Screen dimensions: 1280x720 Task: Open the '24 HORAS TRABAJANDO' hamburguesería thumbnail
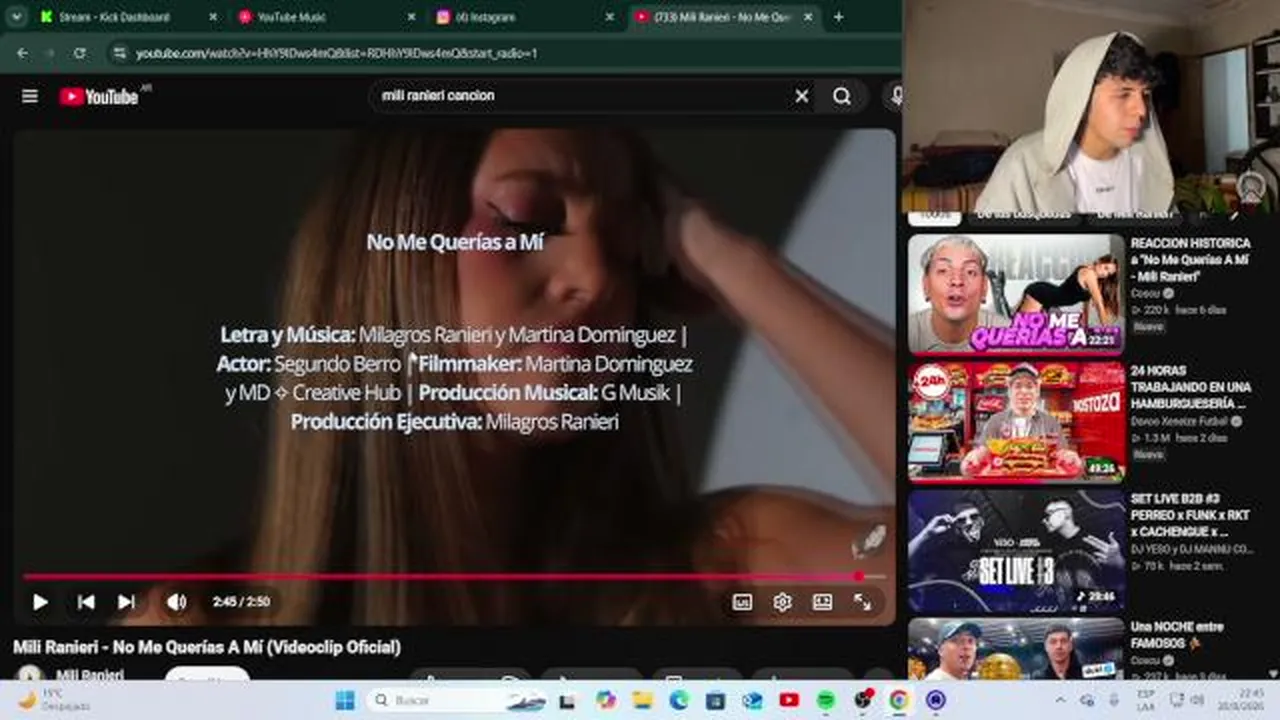click(1016, 422)
